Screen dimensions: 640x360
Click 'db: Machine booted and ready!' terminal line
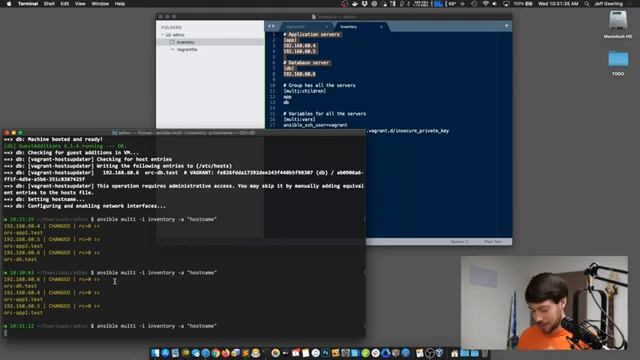[x=53, y=139]
